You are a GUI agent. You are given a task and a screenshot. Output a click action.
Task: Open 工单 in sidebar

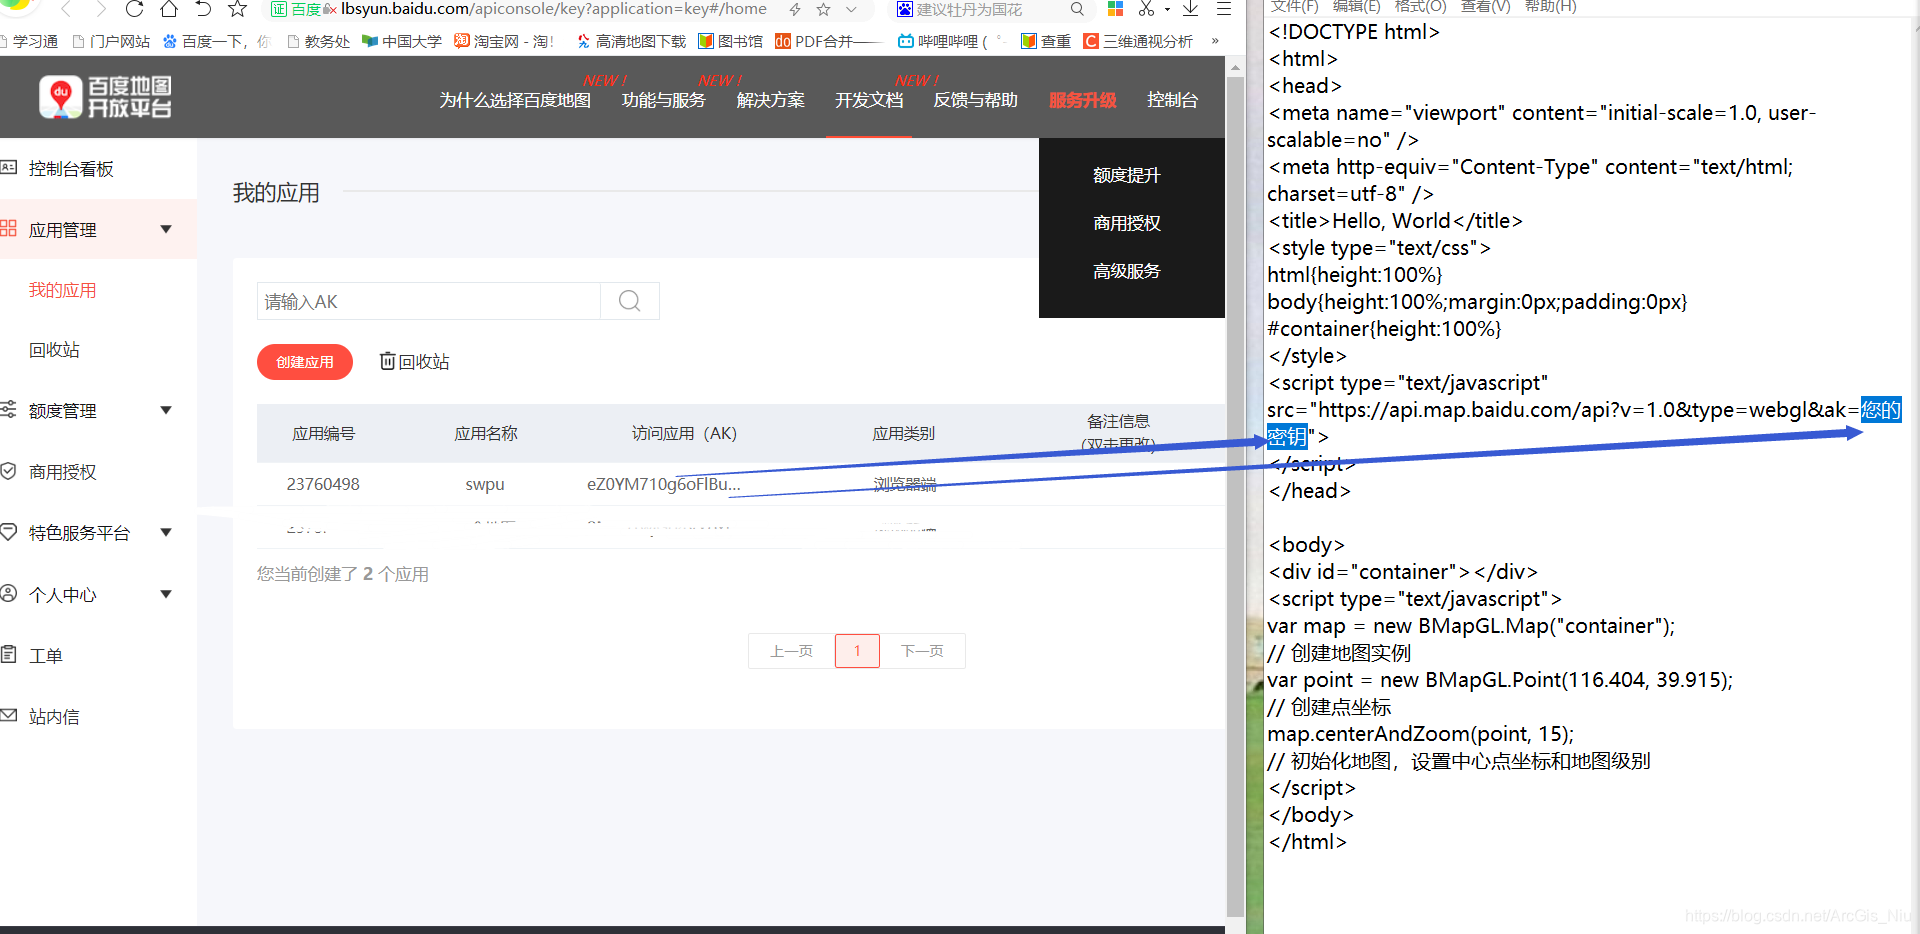coord(46,656)
